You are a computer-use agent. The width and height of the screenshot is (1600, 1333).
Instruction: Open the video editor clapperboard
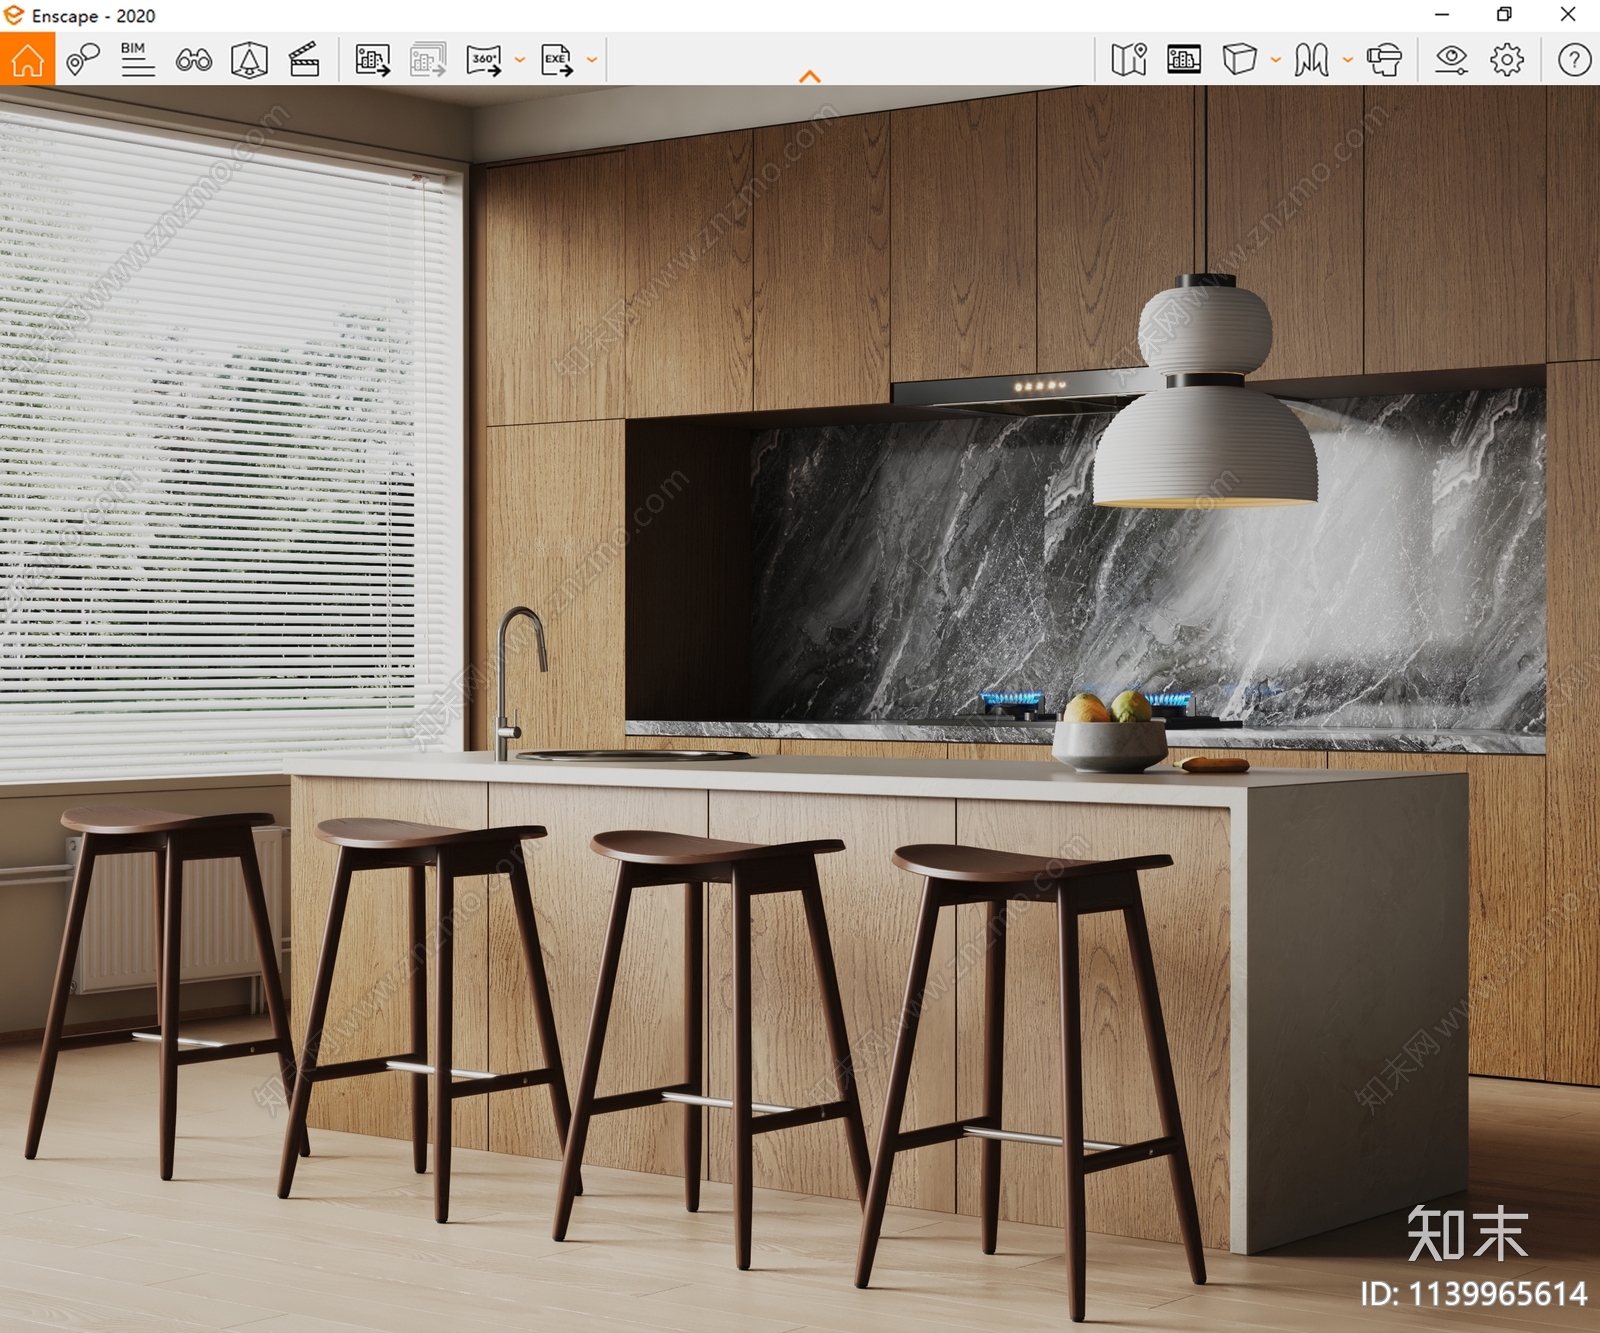click(x=304, y=60)
